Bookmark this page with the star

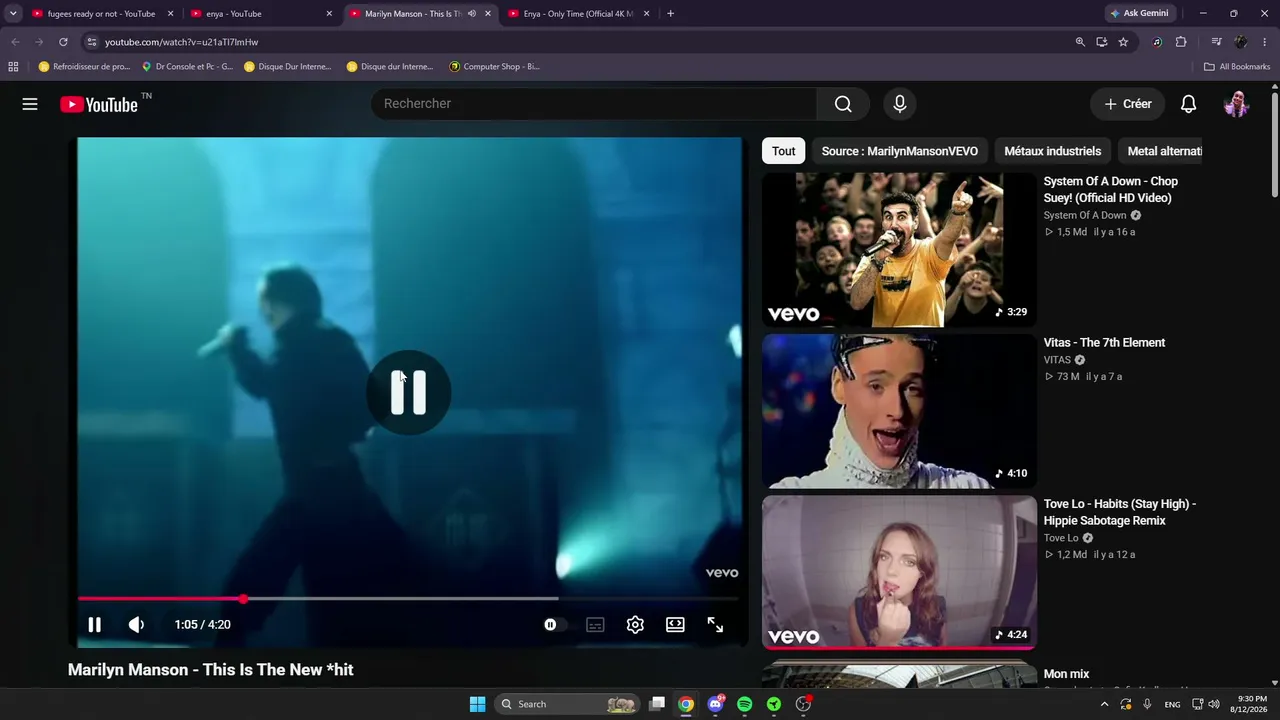pyautogui.click(x=1123, y=42)
